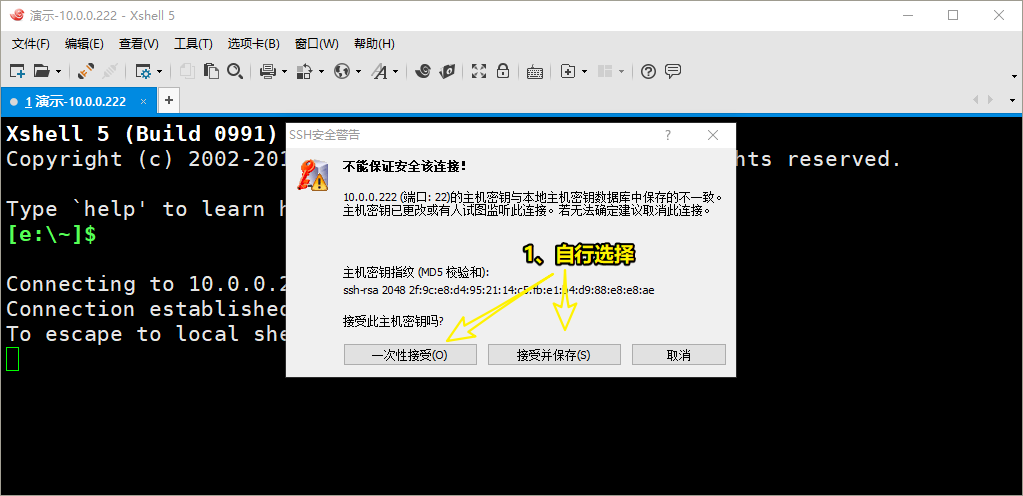Open the 编辑(E) menu
1023x496 pixels.
click(84, 44)
